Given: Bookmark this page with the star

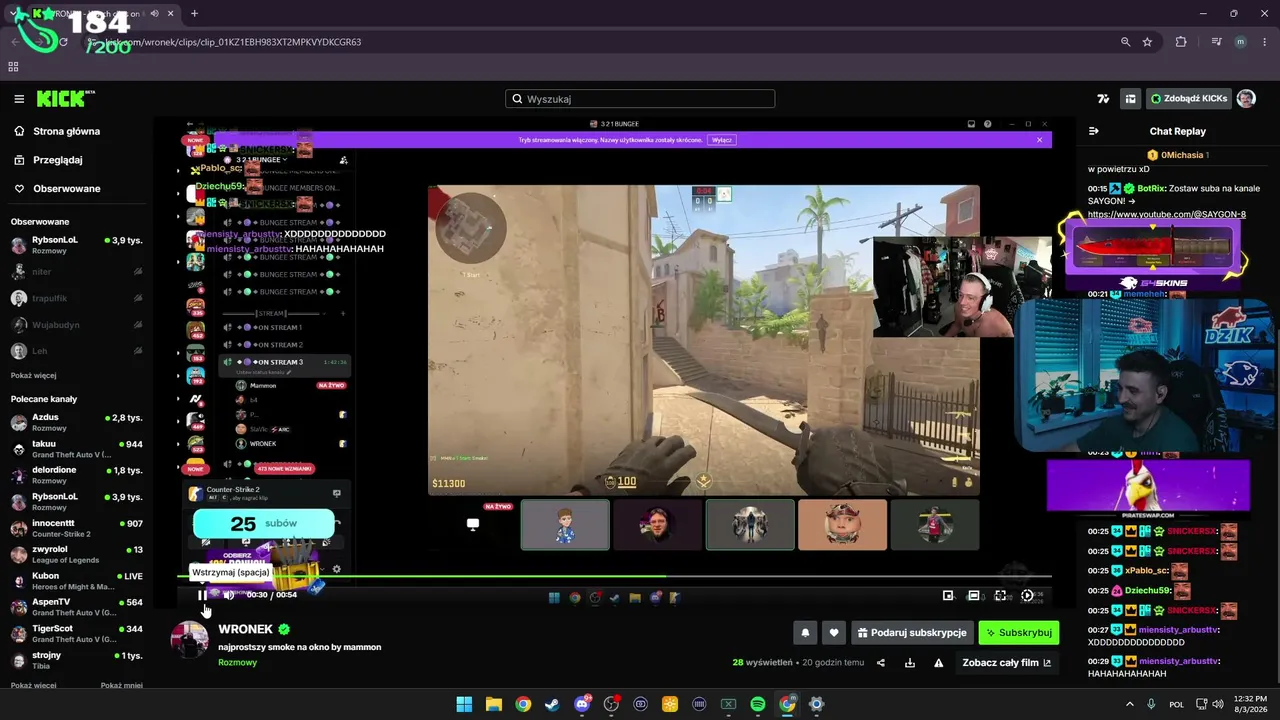Looking at the screenshot, I should point(1147,42).
